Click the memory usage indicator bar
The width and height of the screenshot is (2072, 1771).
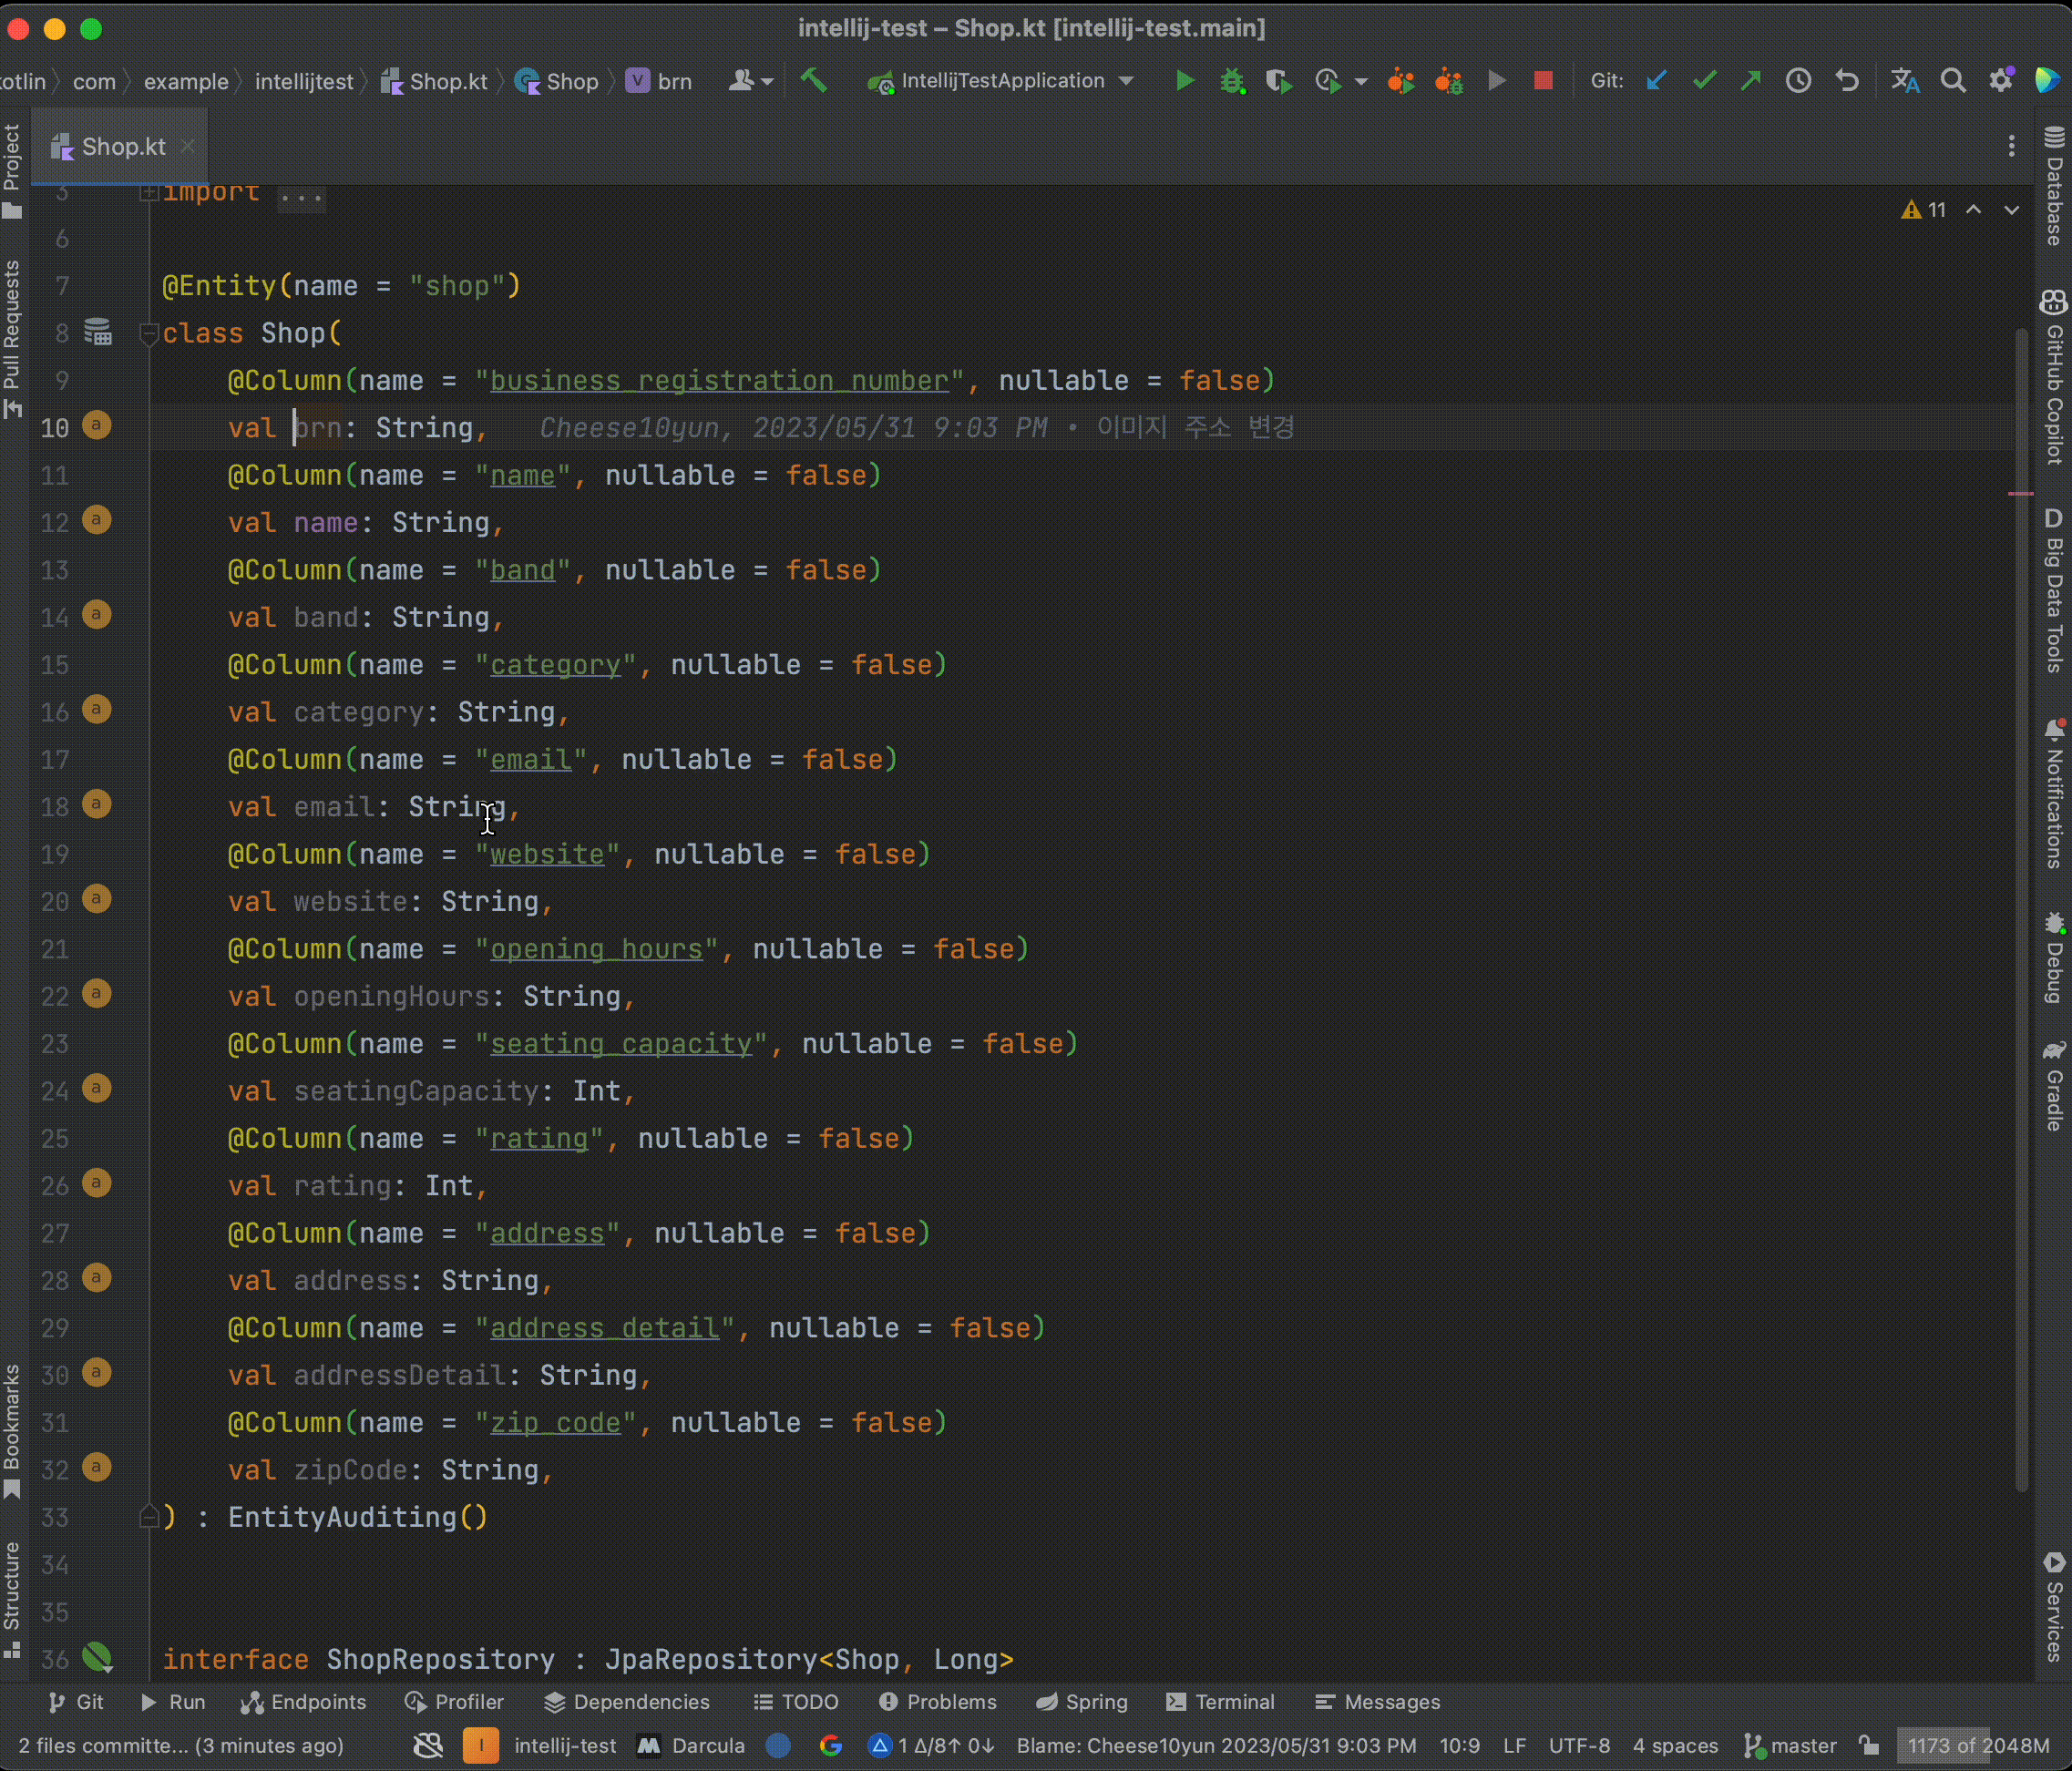pos(1977,1745)
